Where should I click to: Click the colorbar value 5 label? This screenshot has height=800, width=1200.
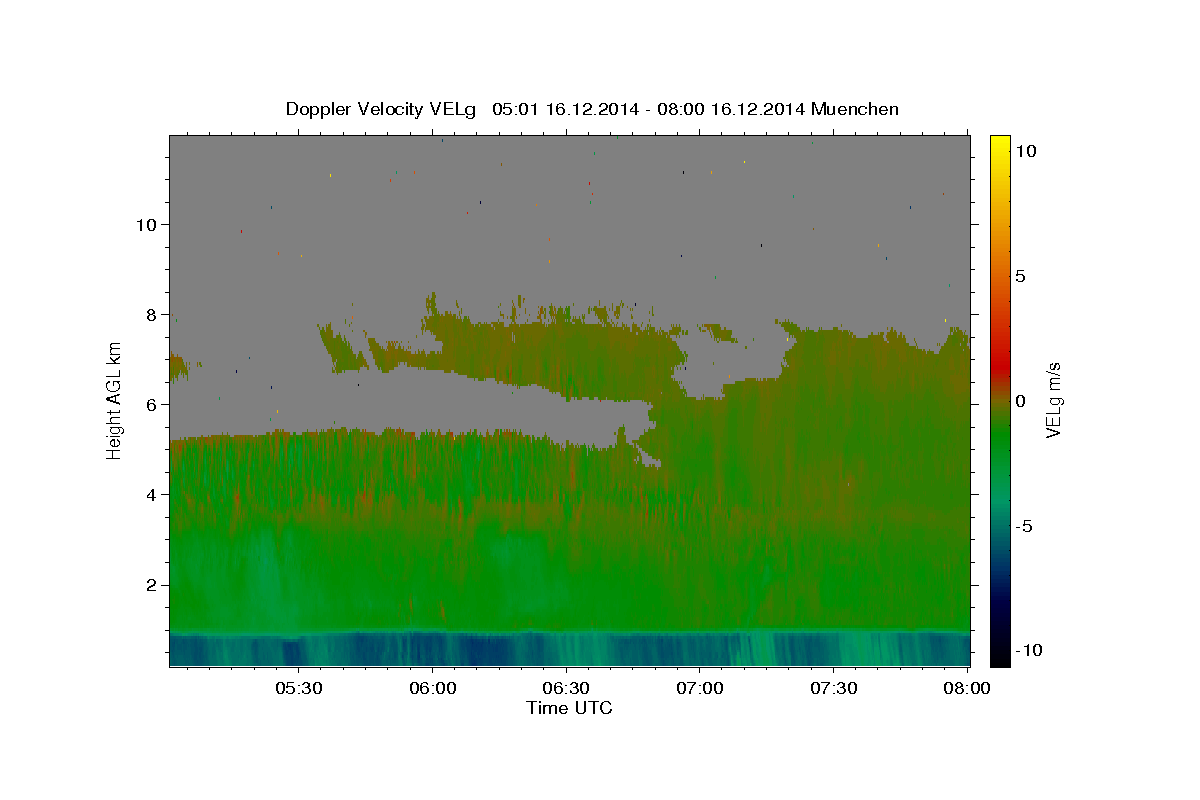1020,276
